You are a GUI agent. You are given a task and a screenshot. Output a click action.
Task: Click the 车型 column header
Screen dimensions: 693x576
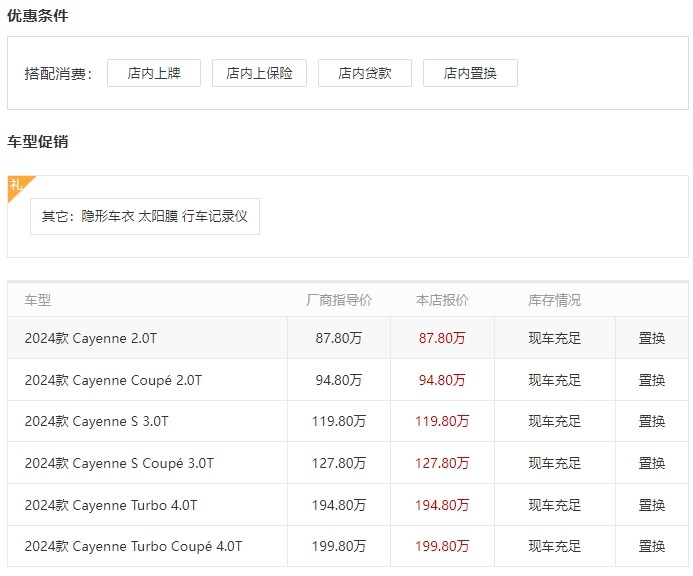point(38,300)
